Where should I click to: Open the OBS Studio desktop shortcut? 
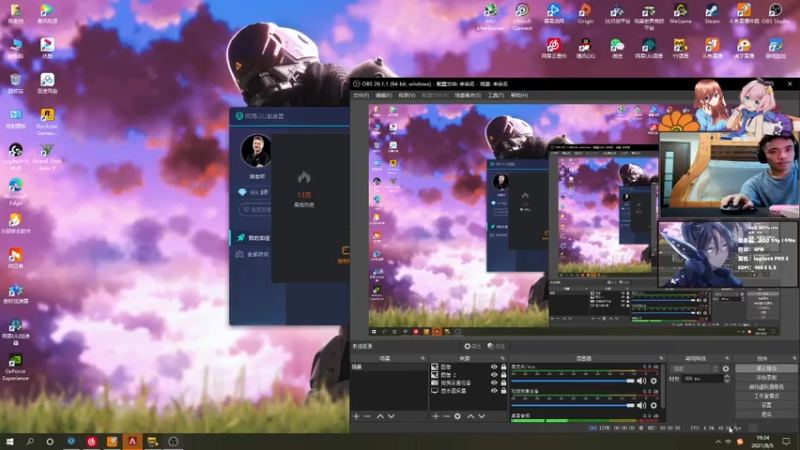click(776, 14)
